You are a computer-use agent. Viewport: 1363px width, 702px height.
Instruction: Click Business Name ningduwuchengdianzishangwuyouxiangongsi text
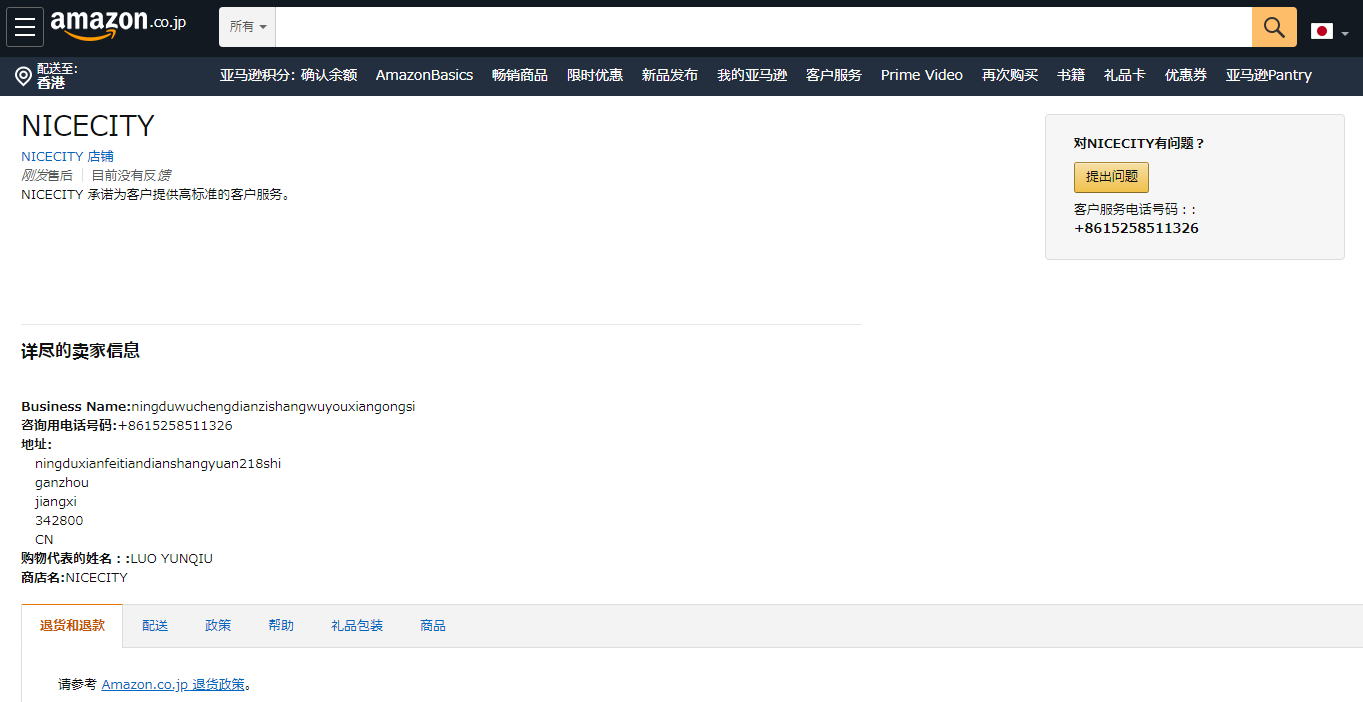pyautogui.click(x=218, y=407)
